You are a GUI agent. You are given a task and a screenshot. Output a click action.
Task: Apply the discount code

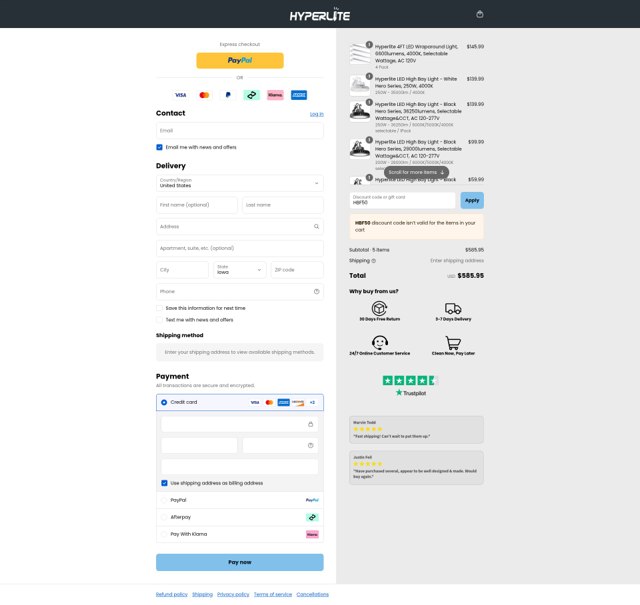tap(472, 200)
